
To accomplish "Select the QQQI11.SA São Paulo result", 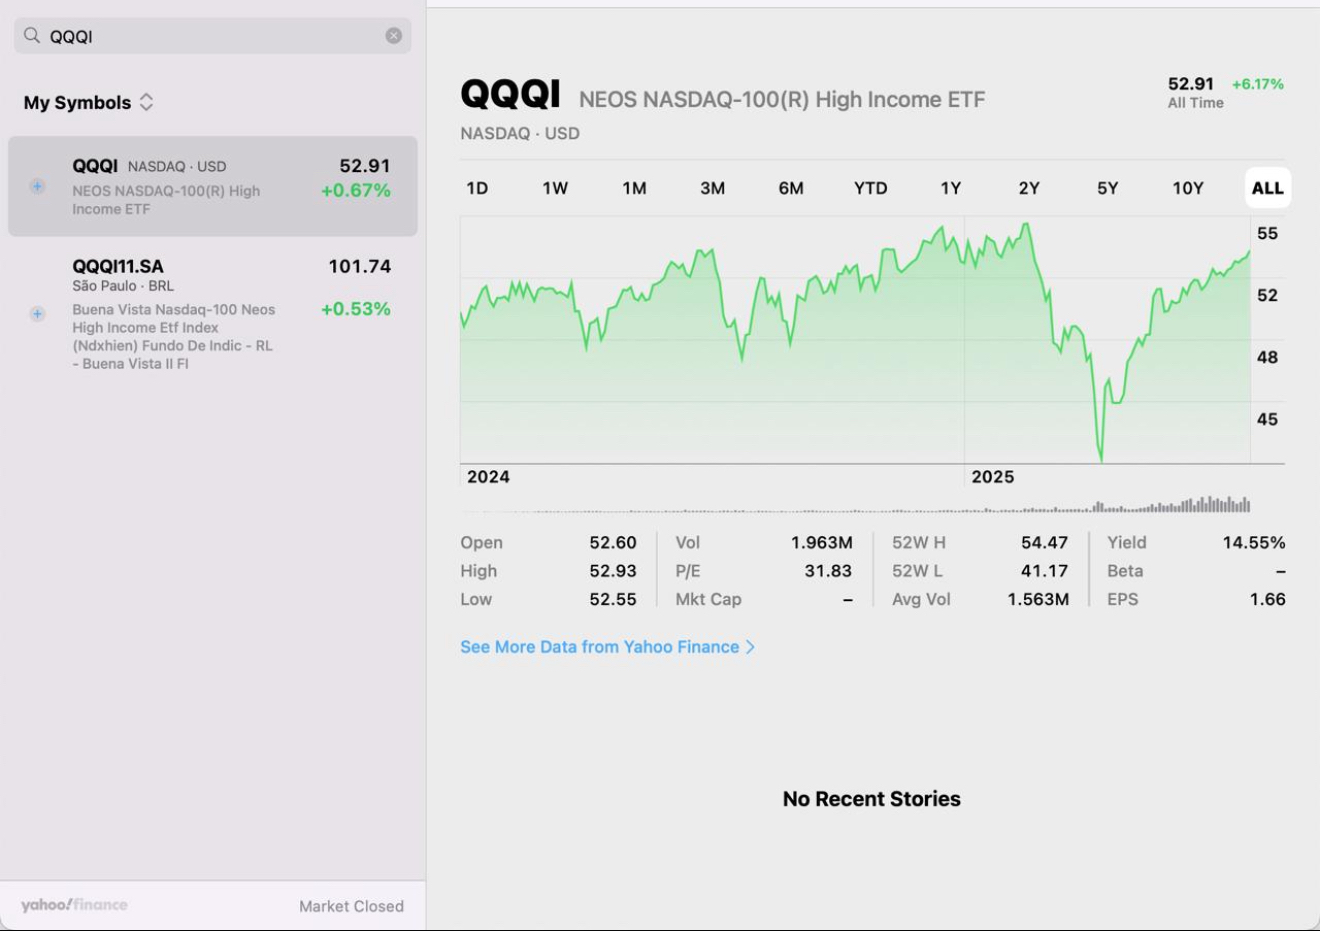I will 213,314.
